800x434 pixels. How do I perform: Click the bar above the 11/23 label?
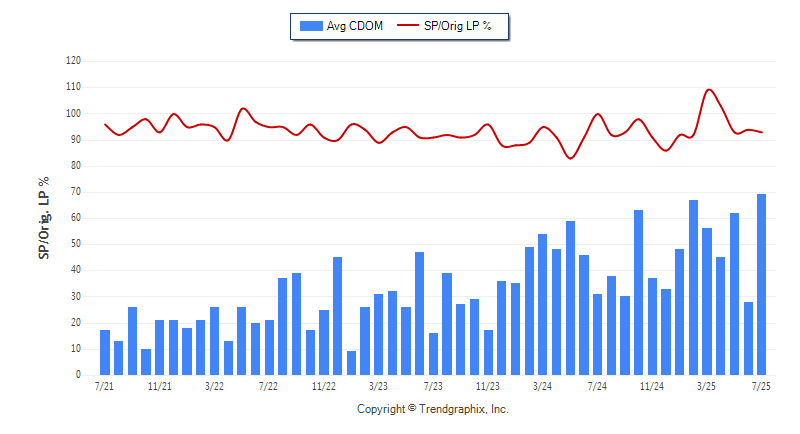[x=488, y=352]
